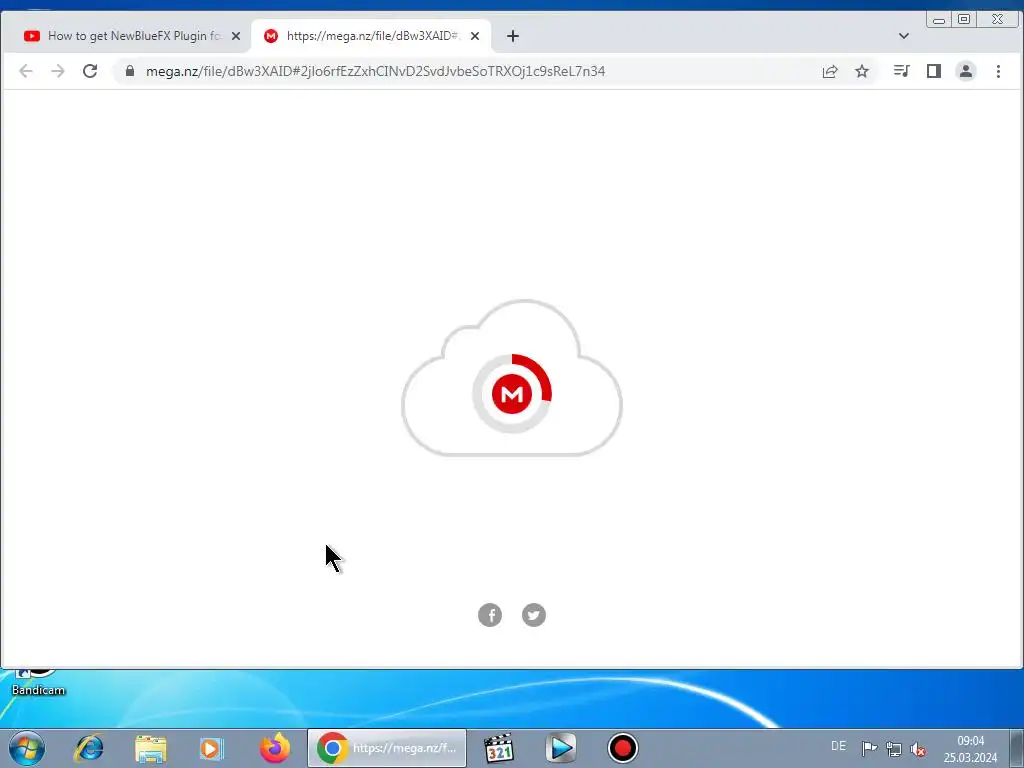Open Windows Media Player from taskbar
This screenshot has width=1024, height=768.
[212, 748]
